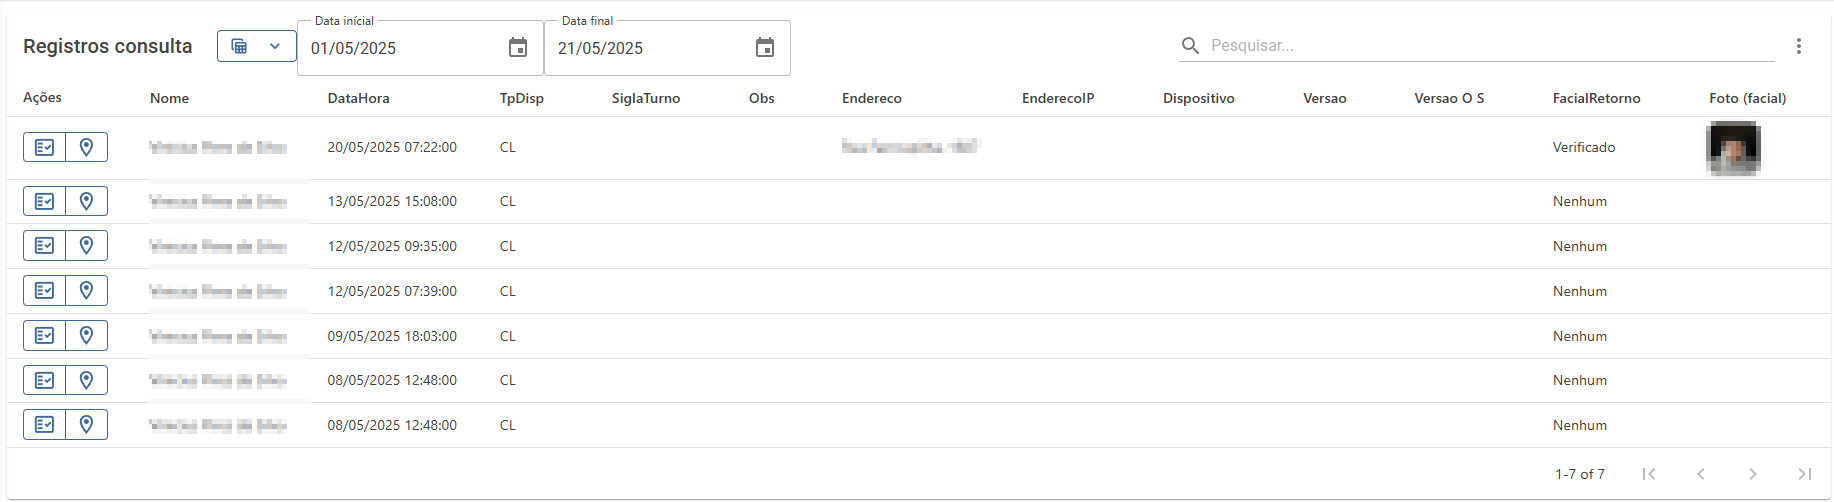Sort by the DataHora column header
The image size is (1834, 502).
tap(358, 98)
